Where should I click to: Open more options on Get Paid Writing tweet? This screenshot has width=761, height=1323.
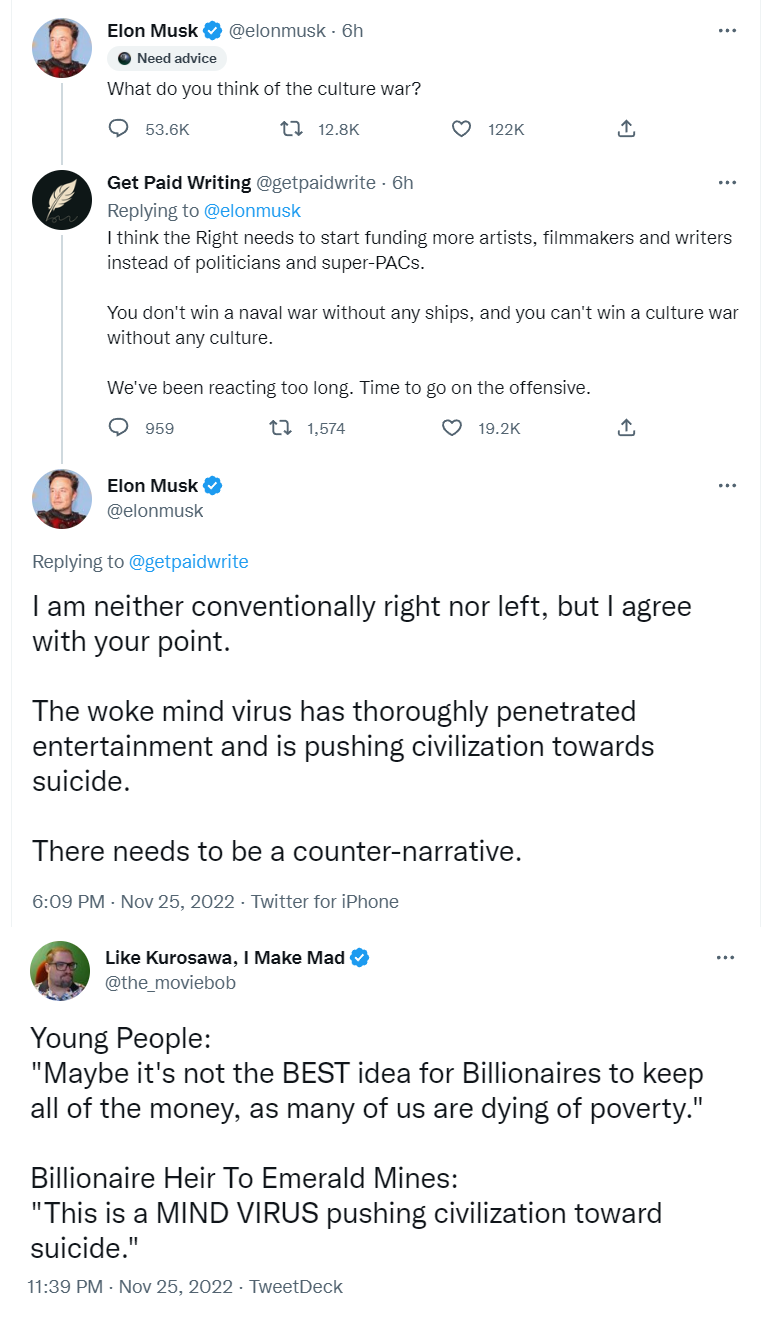tap(727, 183)
